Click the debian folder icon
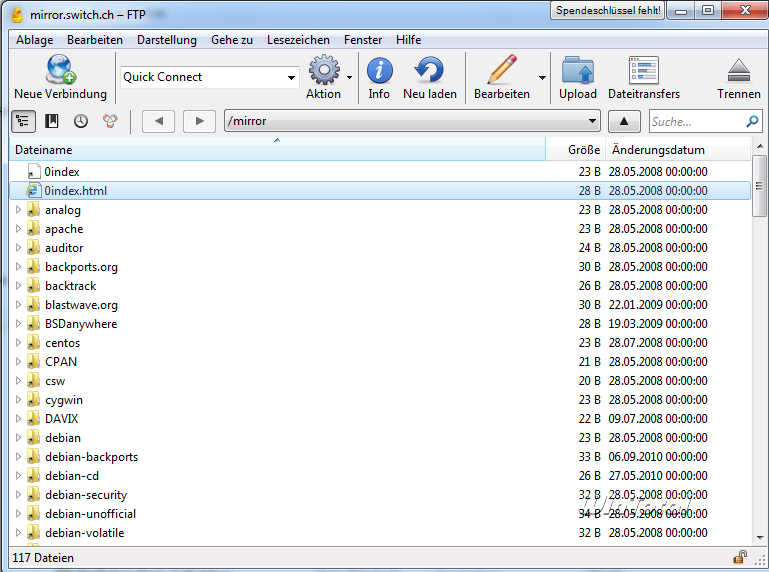Screen dimensions: 769x572 [x=33, y=438]
